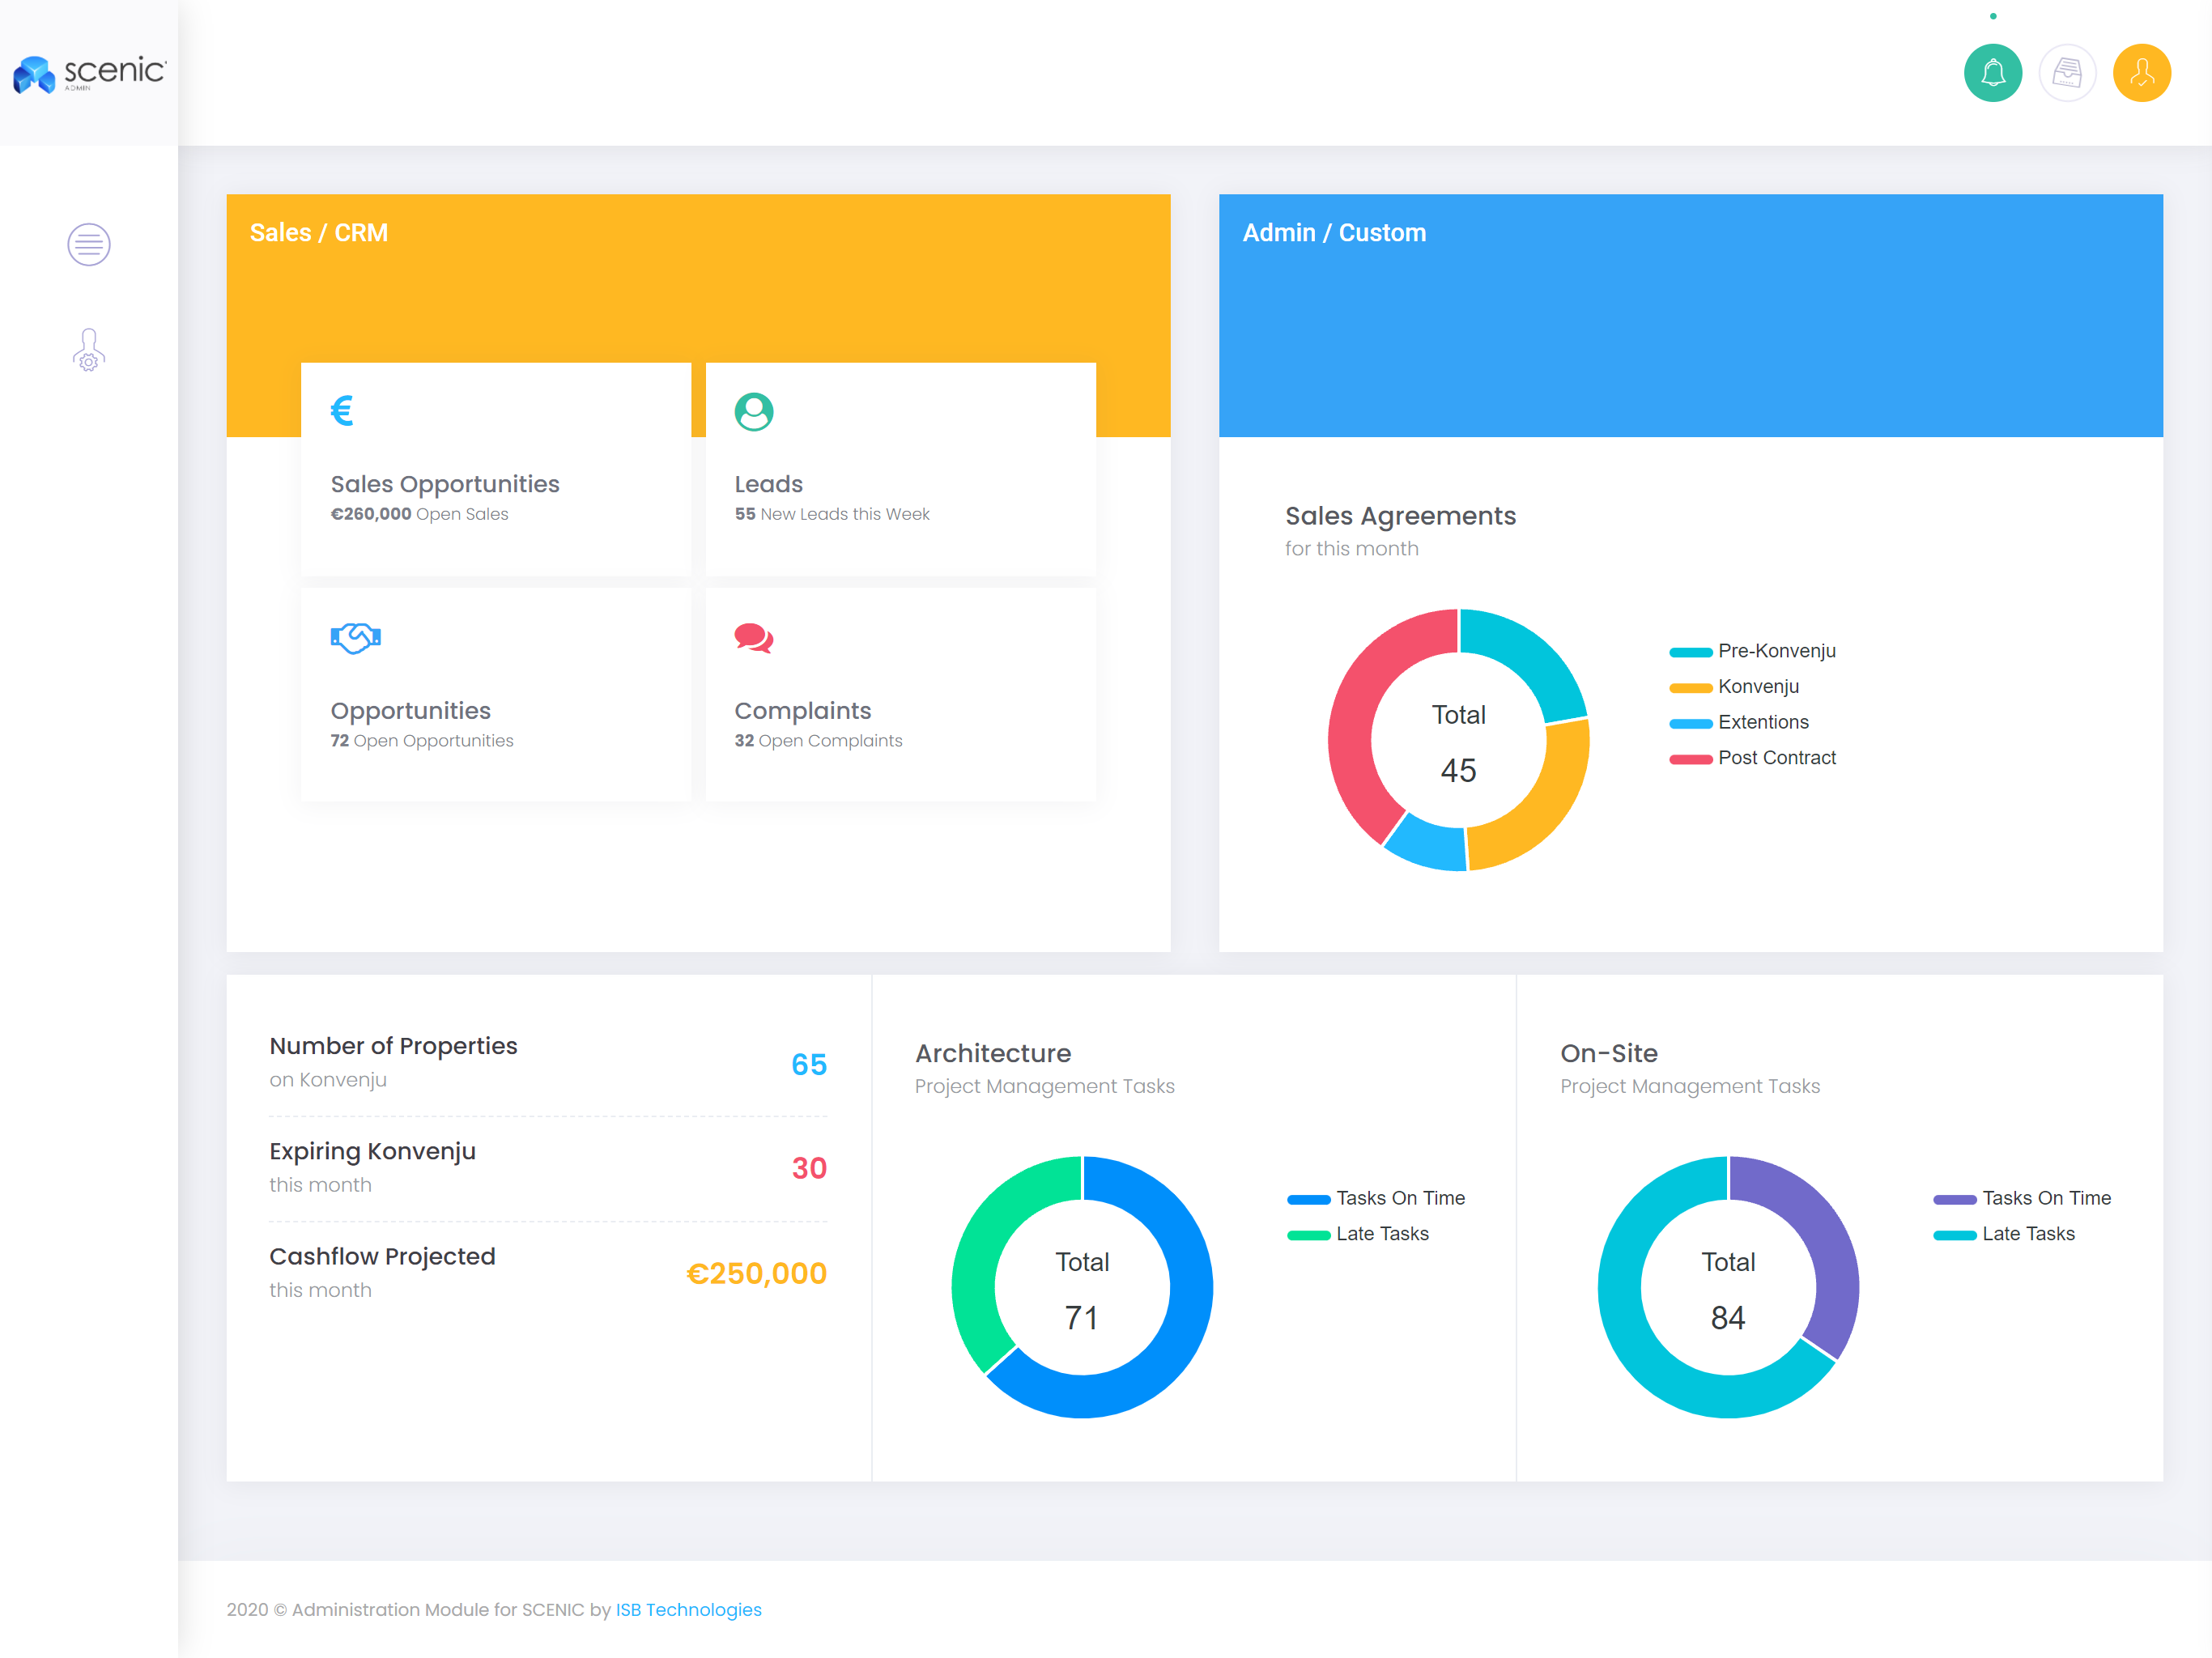Click the green notification bell icon
The width and height of the screenshot is (2212, 1658).
click(x=1992, y=73)
